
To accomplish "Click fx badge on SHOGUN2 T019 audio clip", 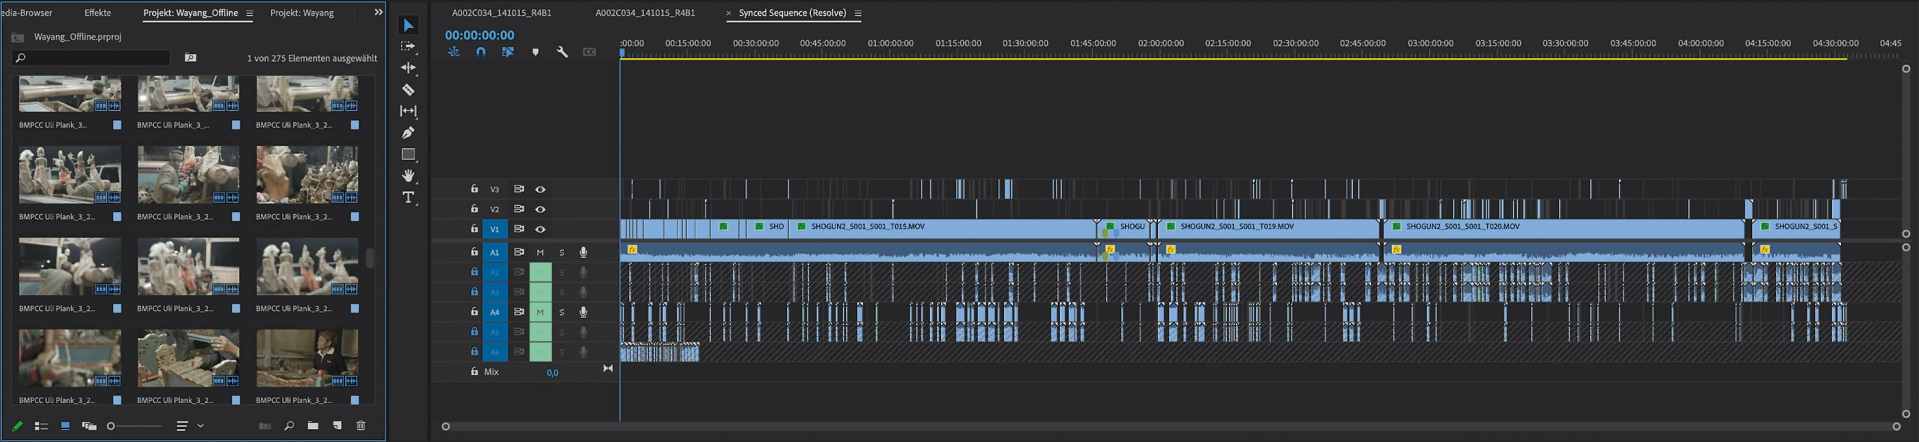I will (x=1170, y=249).
